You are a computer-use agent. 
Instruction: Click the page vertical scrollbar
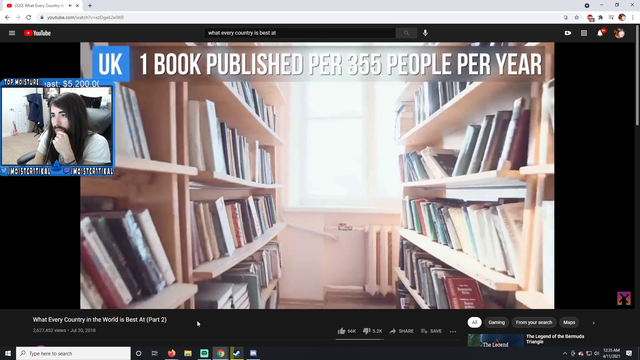click(637, 82)
